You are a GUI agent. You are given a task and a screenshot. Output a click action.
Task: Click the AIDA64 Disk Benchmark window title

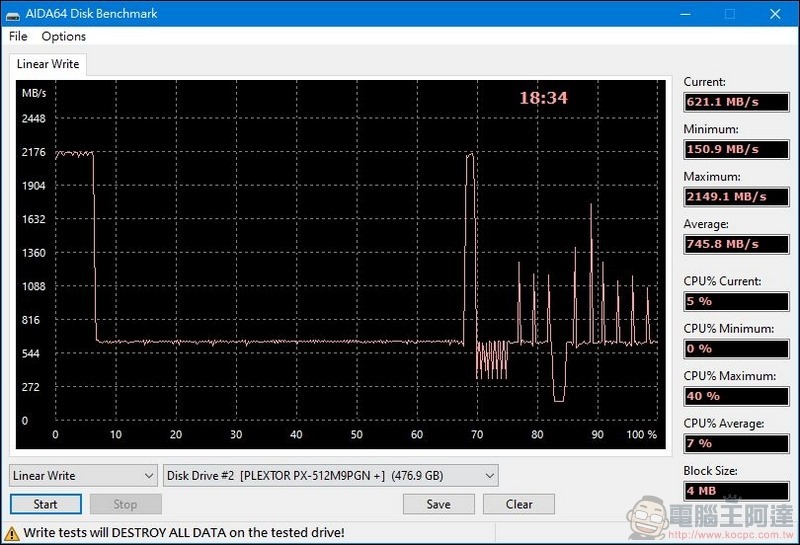click(91, 14)
